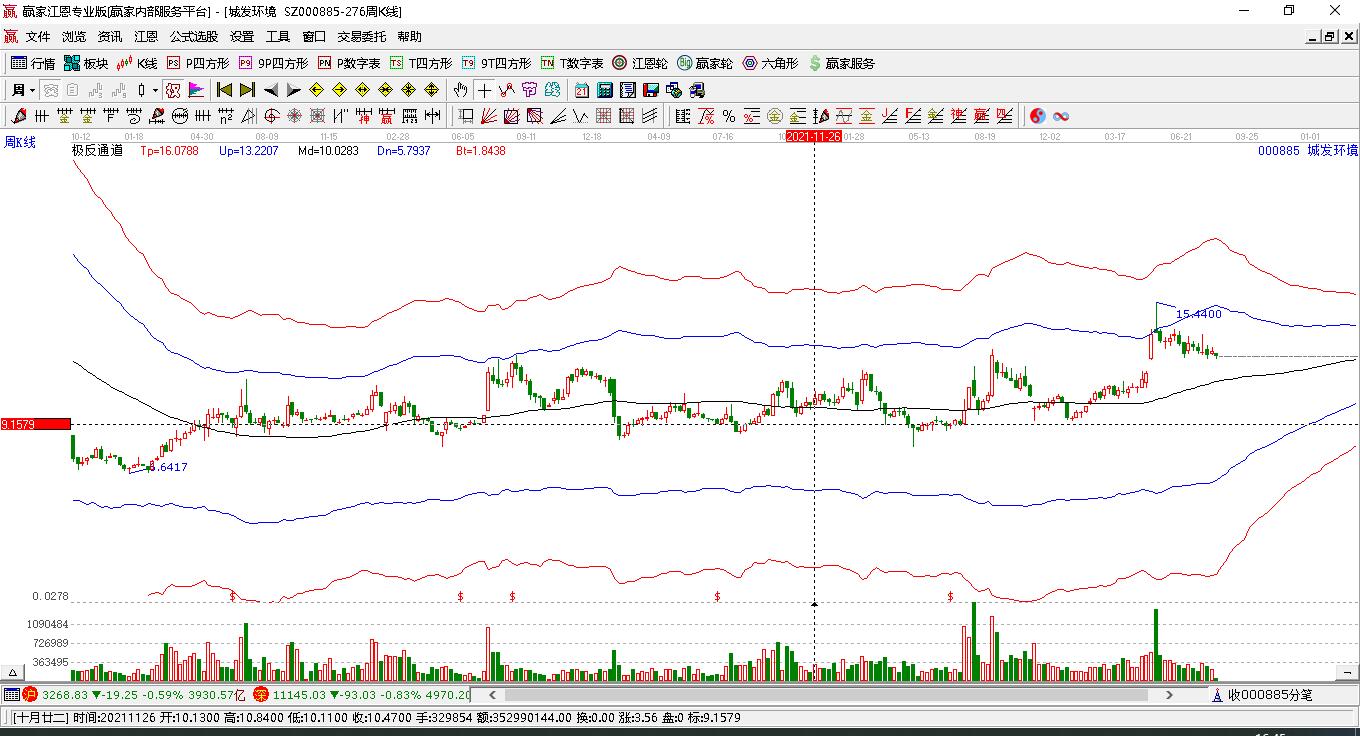Screen dimensions: 1360x736
Task: Step forward with the black right arrow
Action: pos(293,90)
